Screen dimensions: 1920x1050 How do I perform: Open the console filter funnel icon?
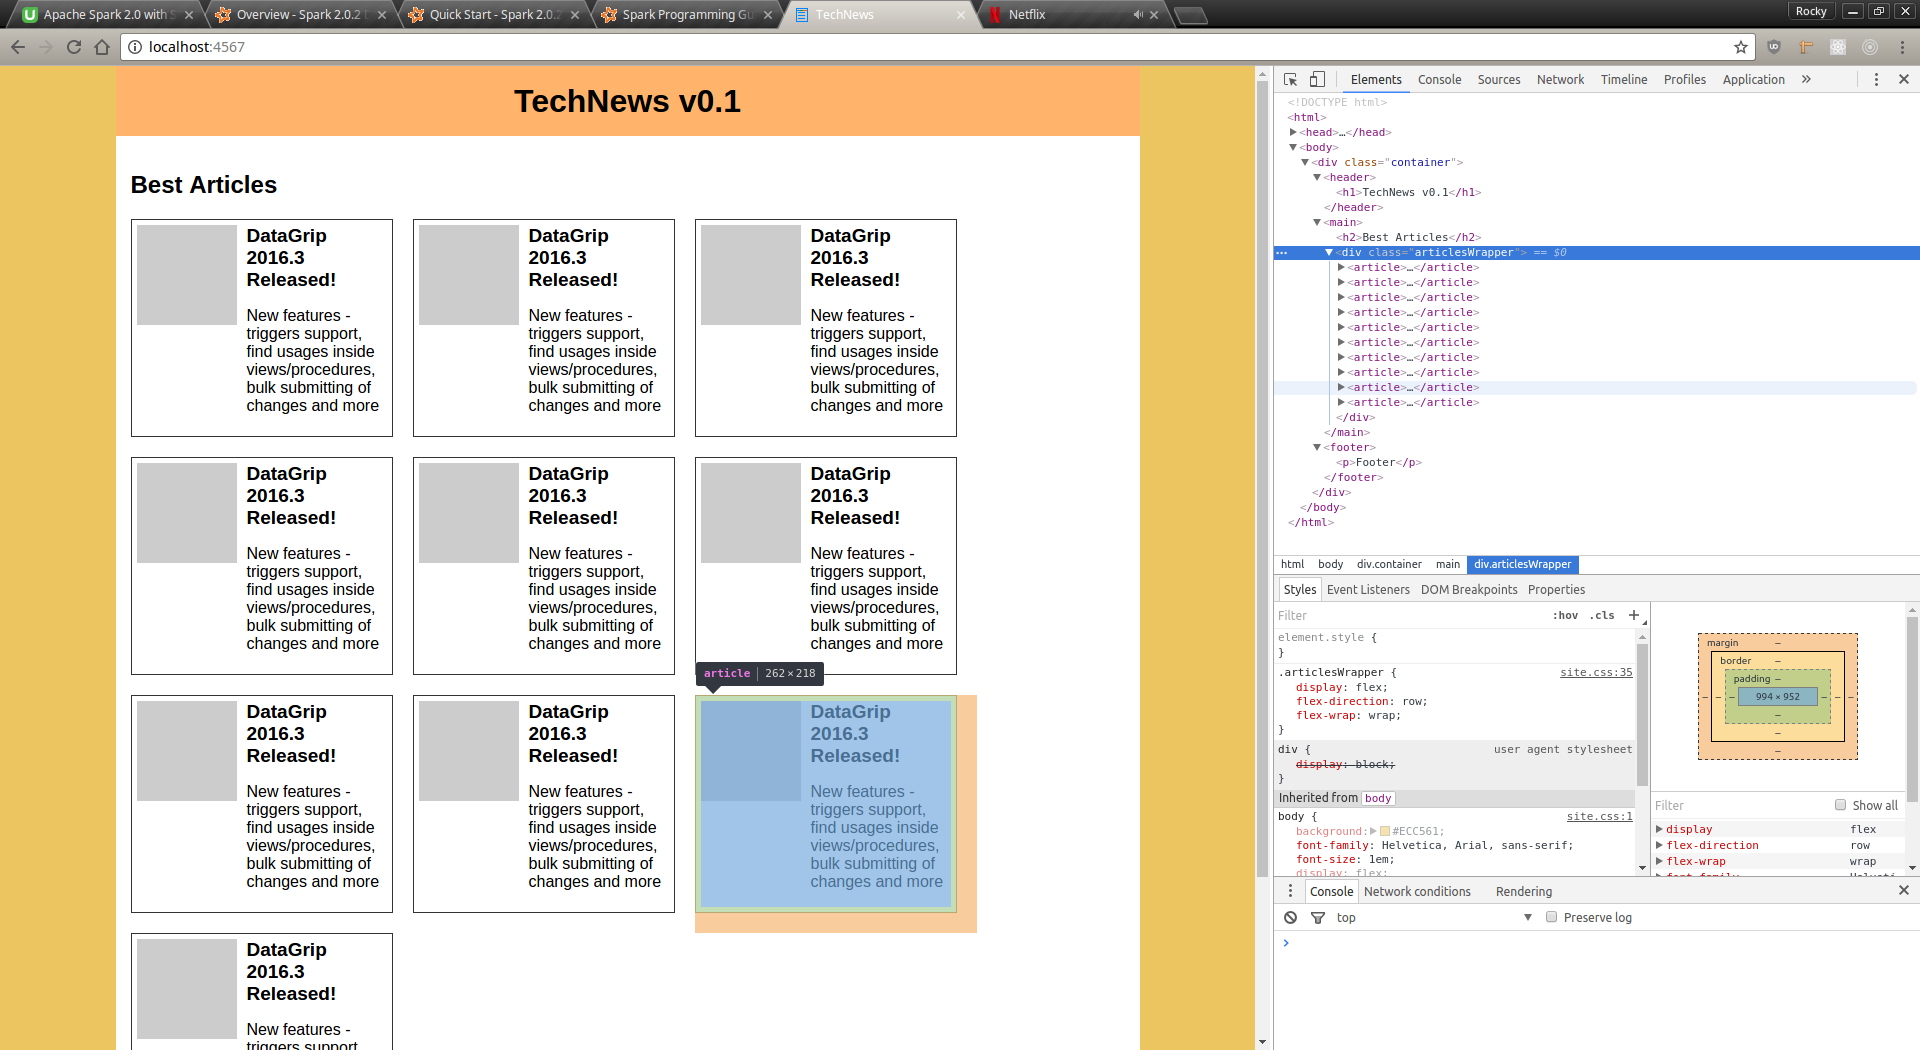coord(1318,917)
